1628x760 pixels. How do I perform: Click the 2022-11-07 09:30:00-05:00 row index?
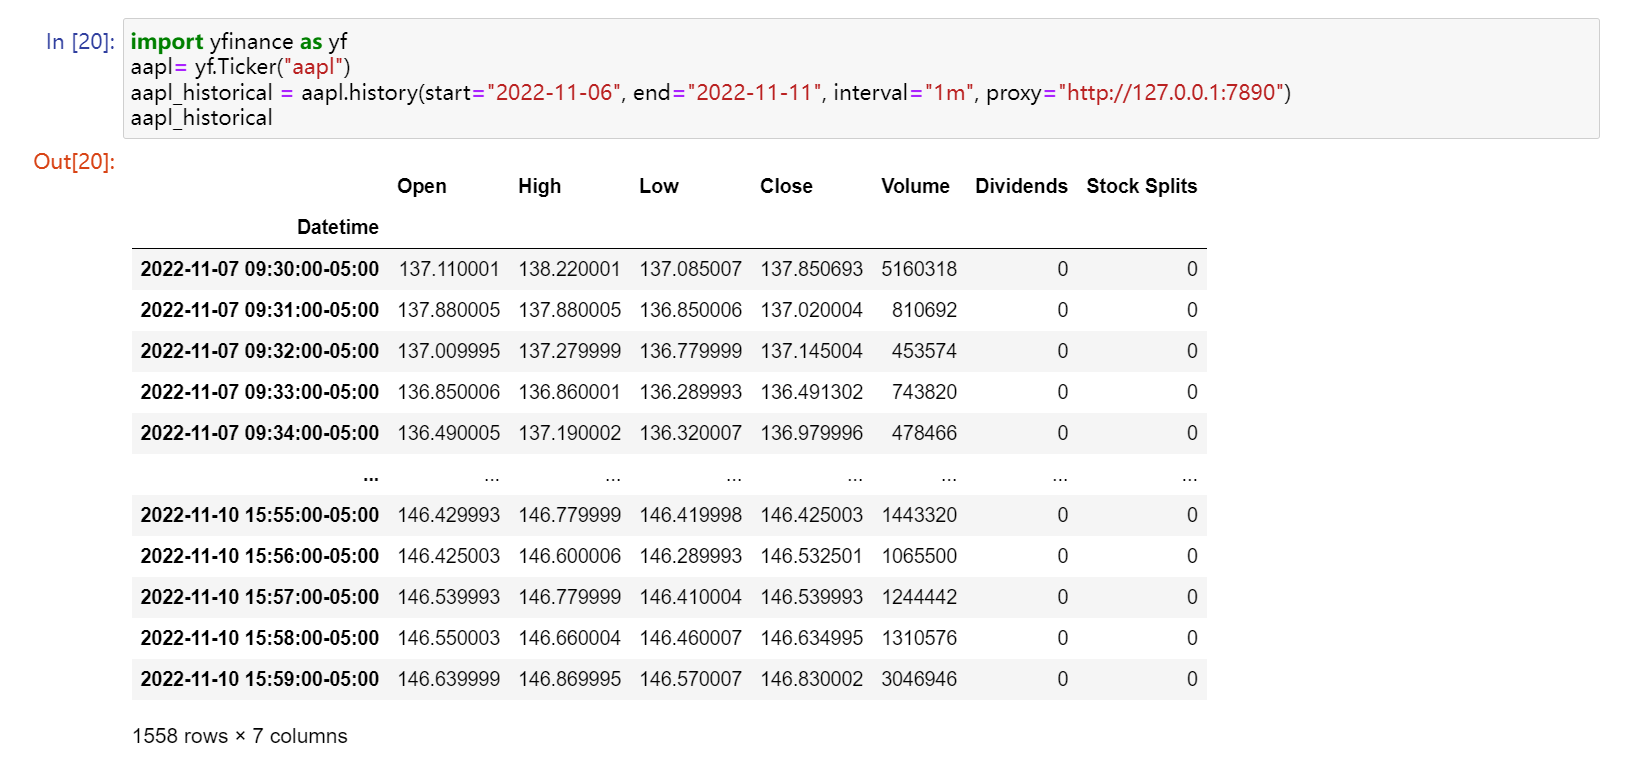[x=259, y=269]
